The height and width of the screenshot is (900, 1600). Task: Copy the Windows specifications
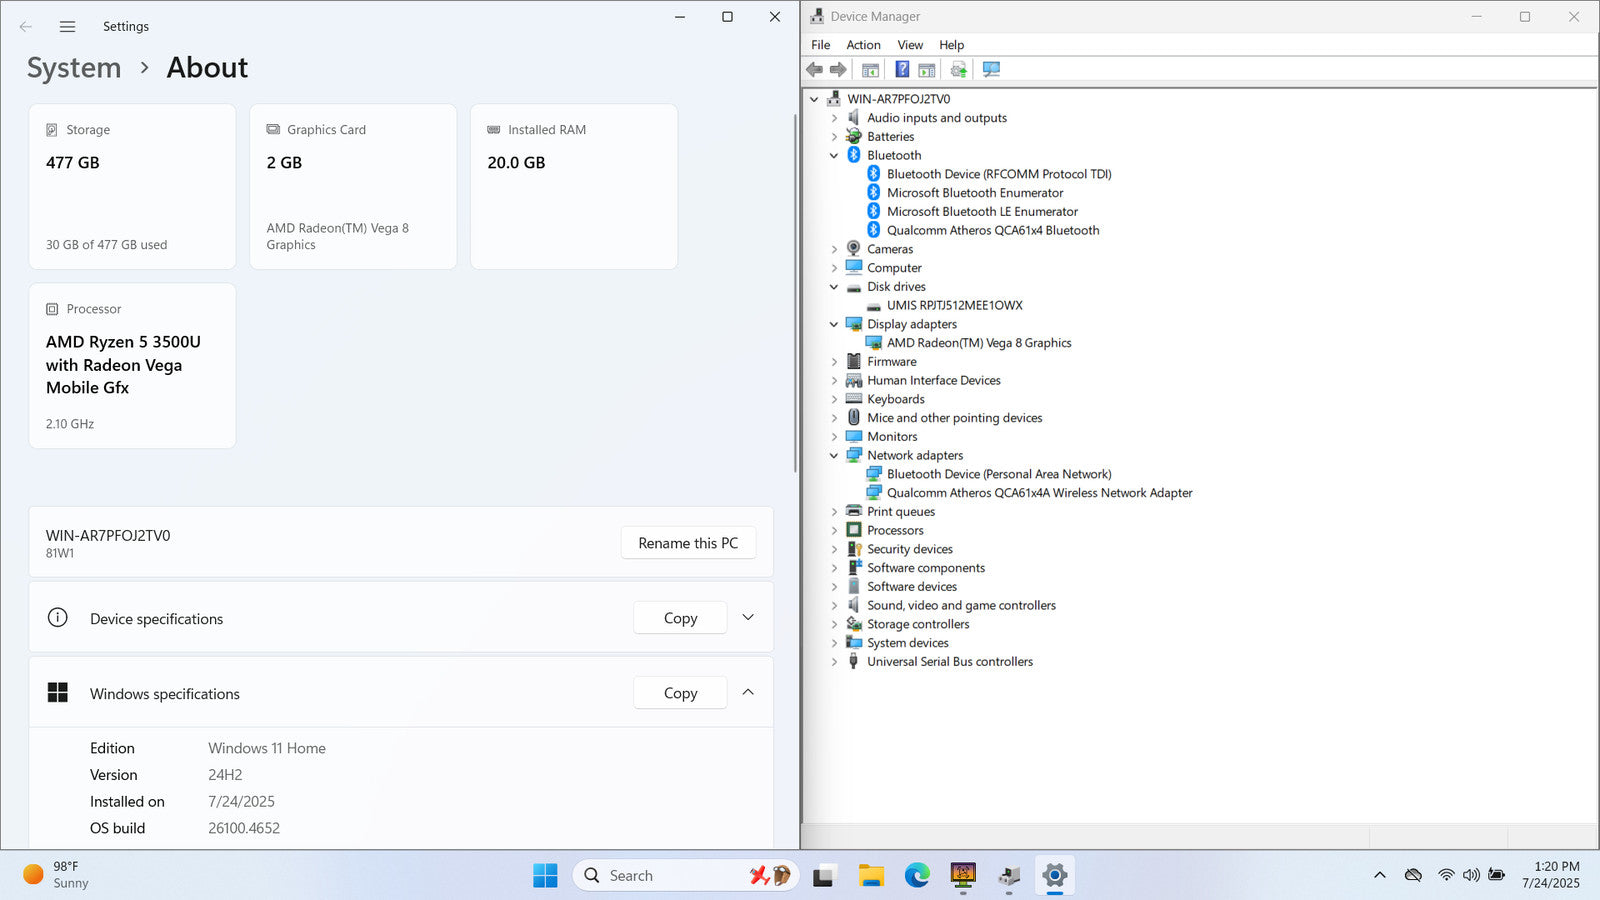tap(680, 693)
